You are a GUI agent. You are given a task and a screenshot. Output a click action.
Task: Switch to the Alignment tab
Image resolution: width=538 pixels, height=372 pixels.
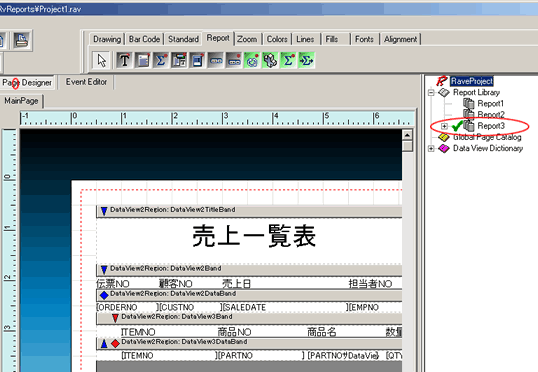point(400,39)
